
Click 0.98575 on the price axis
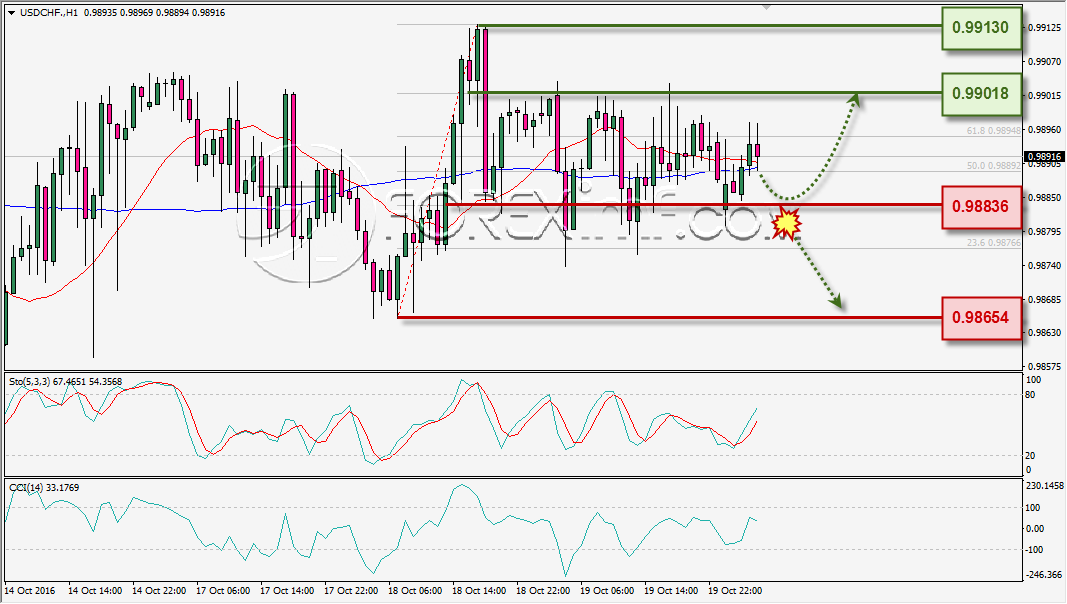tap(1043, 367)
